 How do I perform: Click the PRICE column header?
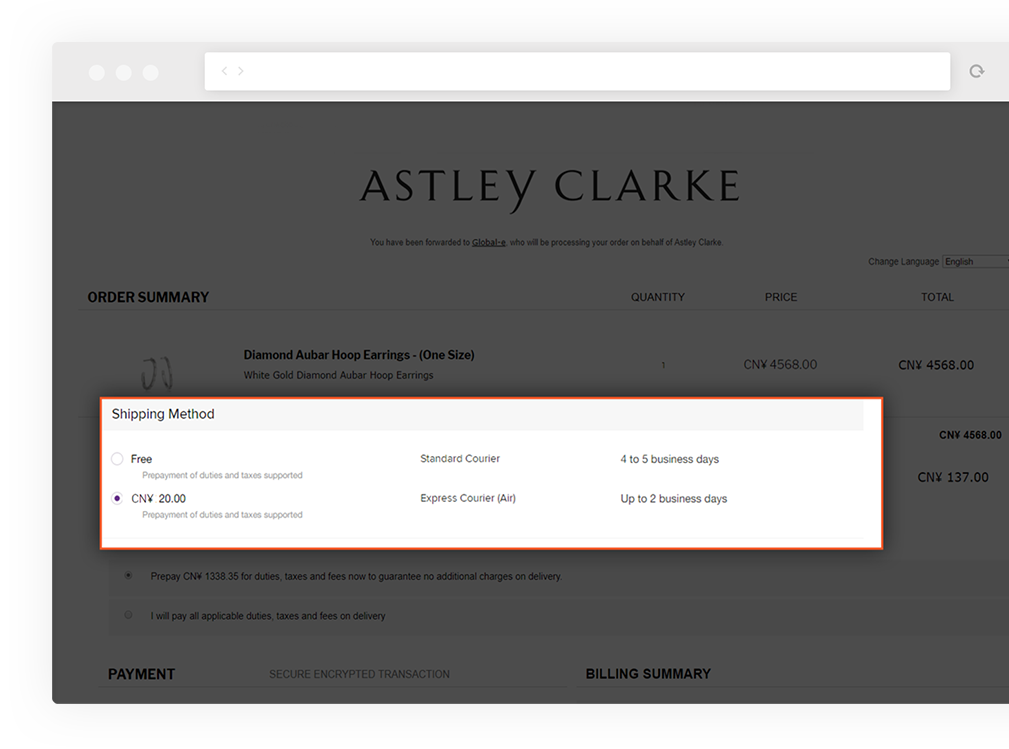781,297
